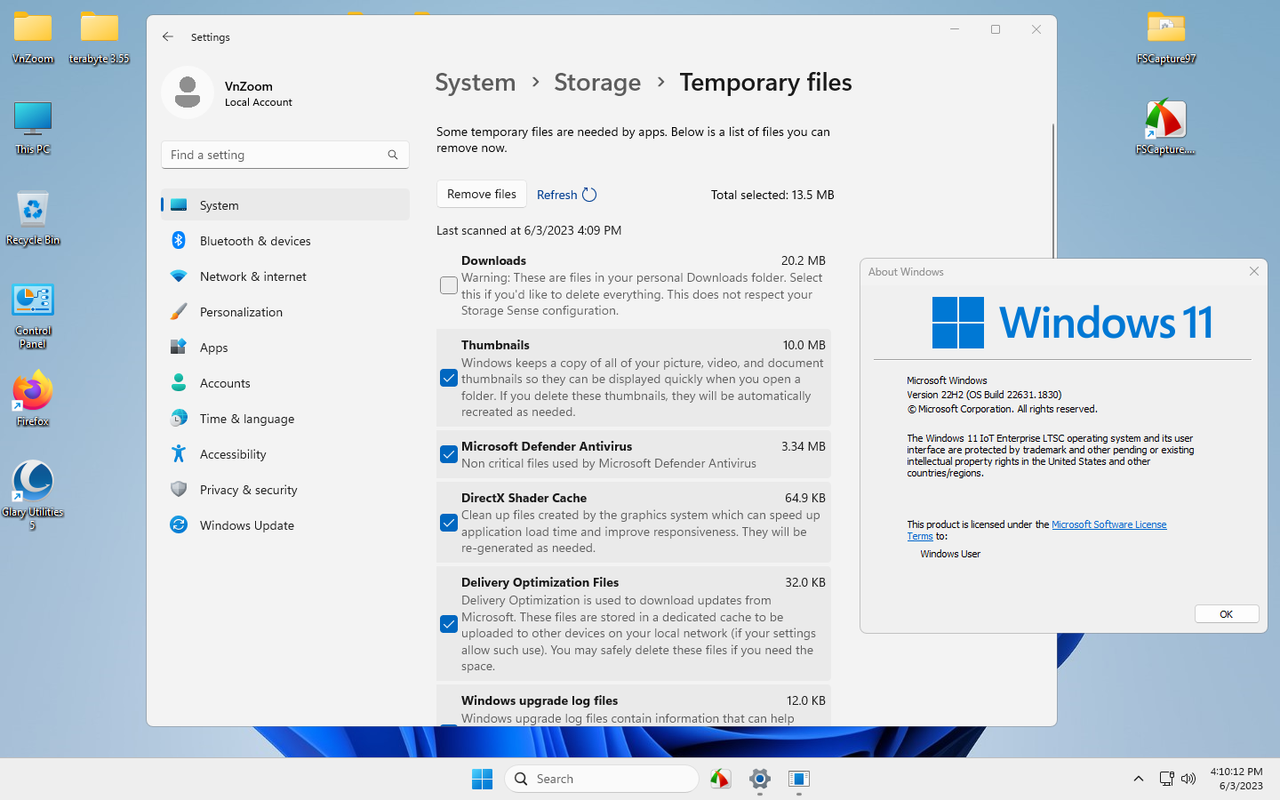Screen dimensions: 1280x800
Task: Click OK in About Windows dialog
Action: tap(1226, 614)
